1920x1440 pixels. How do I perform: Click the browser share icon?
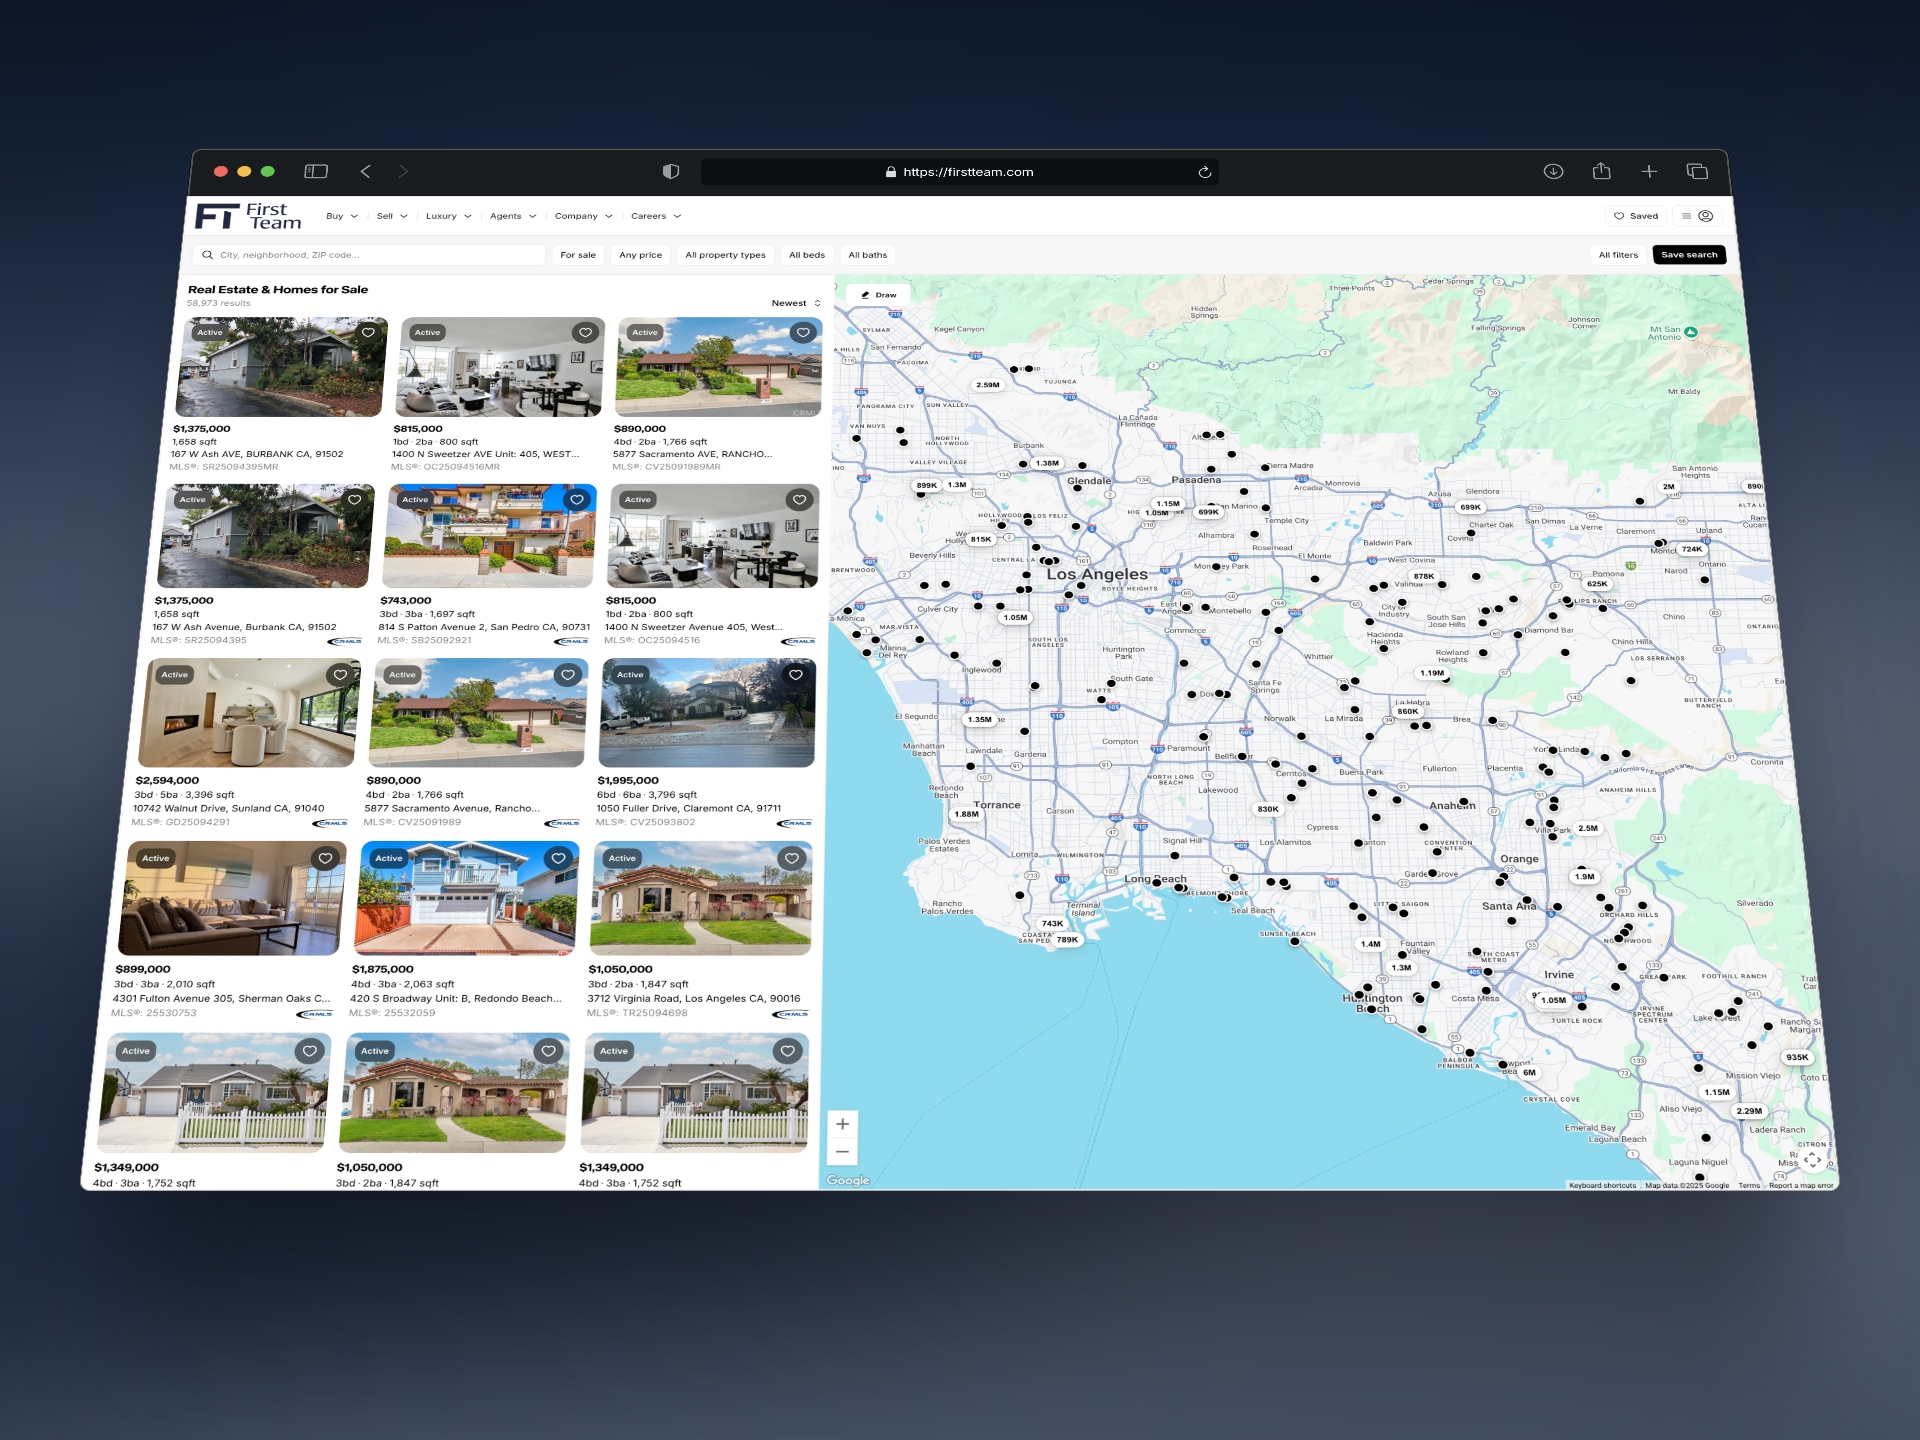coord(1602,171)
